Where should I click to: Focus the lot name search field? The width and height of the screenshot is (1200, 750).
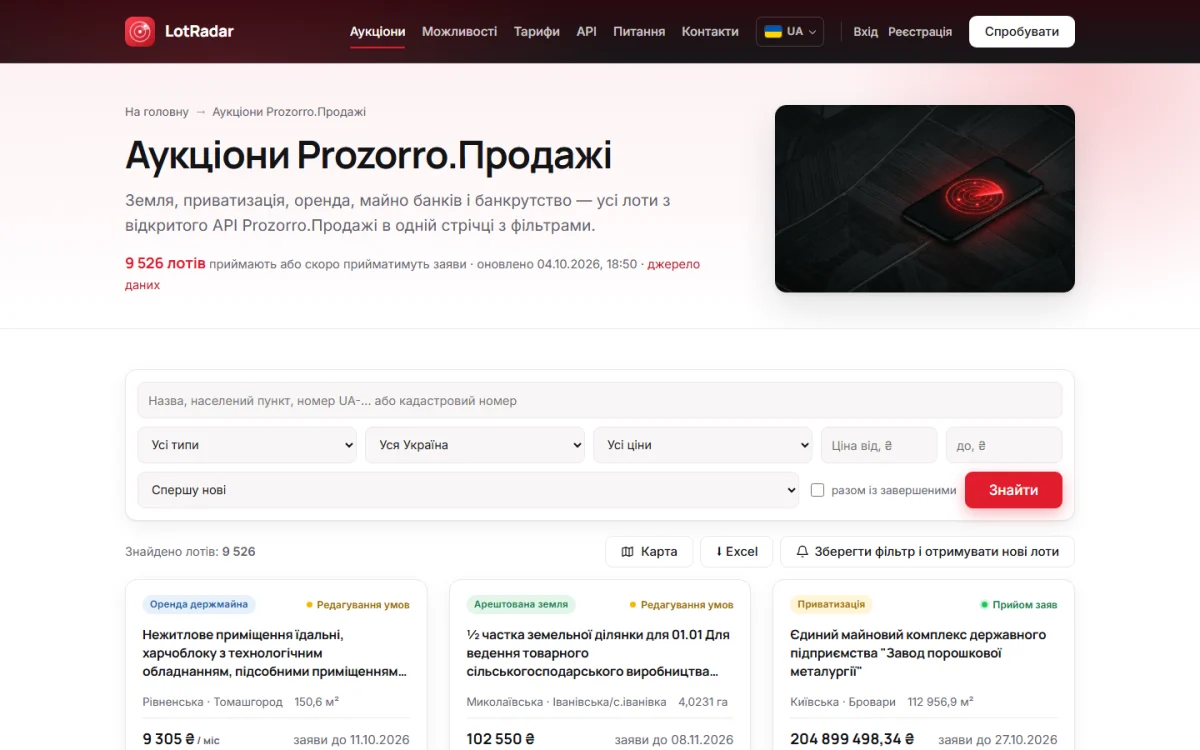[600, 400]
